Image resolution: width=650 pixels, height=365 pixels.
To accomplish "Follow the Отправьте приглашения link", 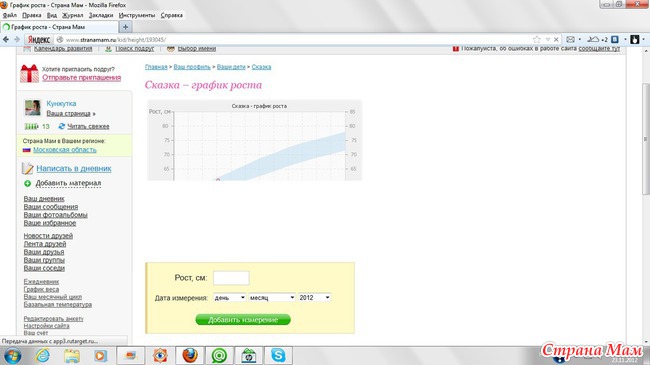I will pyautogui.click(x=82, y=78).
